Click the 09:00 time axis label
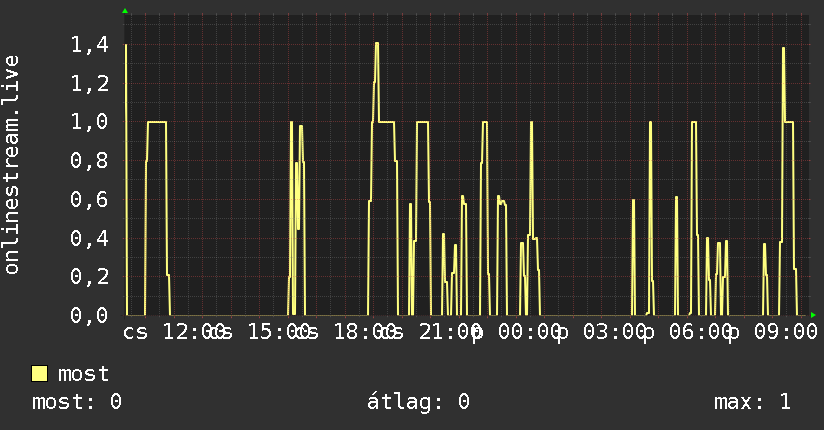 coord(786,332)
